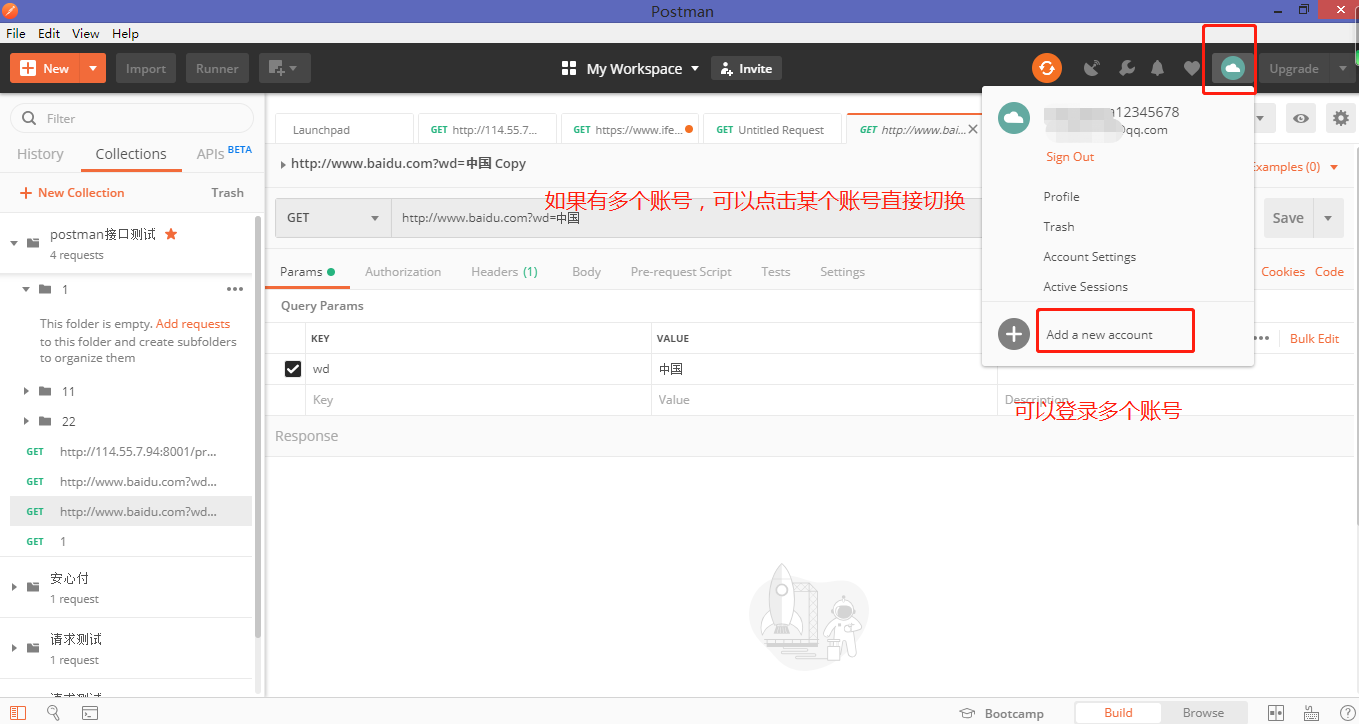This screenshot has width=1359, height=724.
Task: Choose Account Settings in the account menu
Action: click(1090, 257)
